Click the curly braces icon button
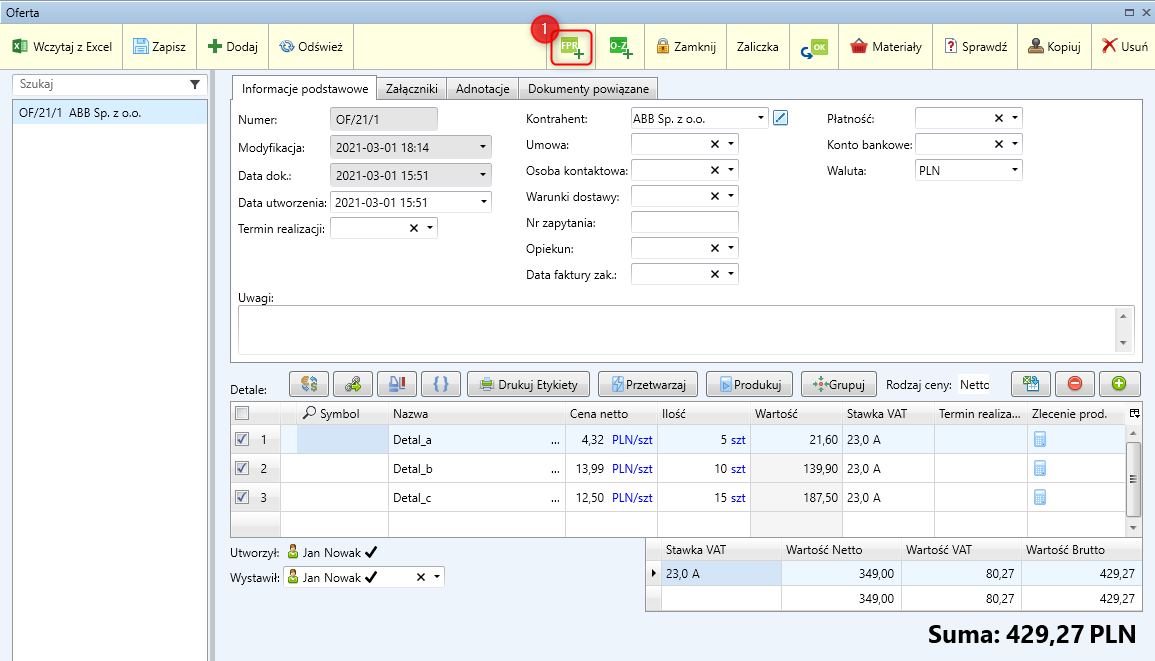Viewport: 1155px width, 661px height. 441,383
